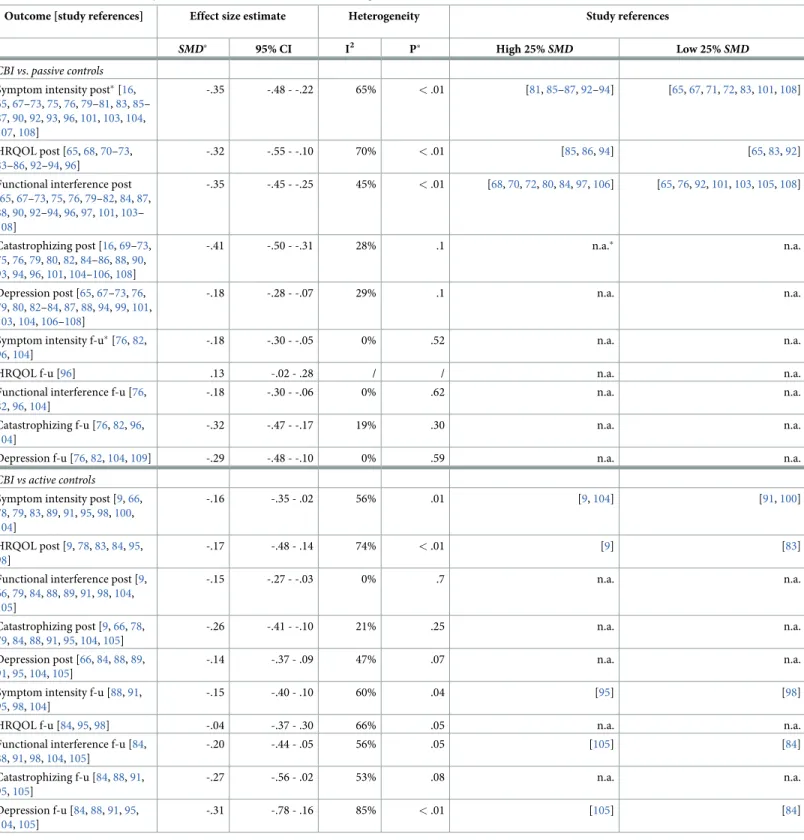
Task: Select the 'CBI vs. passive controls' section row
Action: click(x=52, y=71)
